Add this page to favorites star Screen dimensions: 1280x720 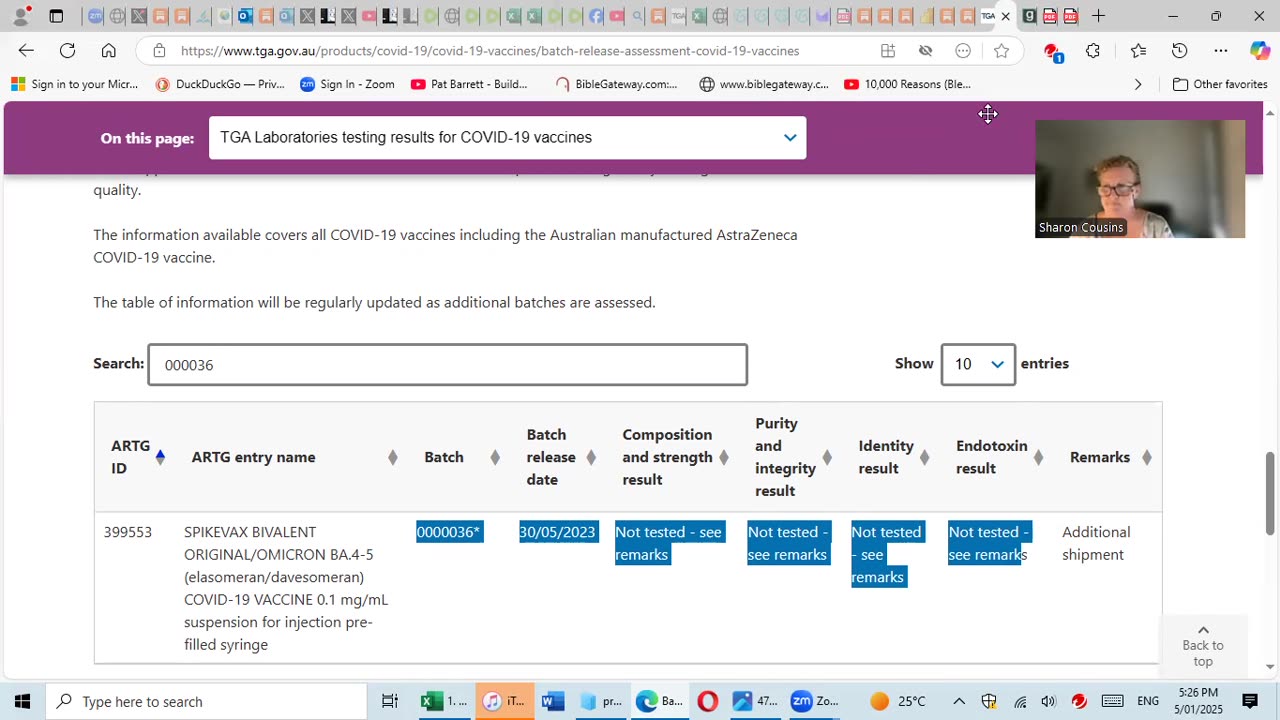click(1001, 51)
